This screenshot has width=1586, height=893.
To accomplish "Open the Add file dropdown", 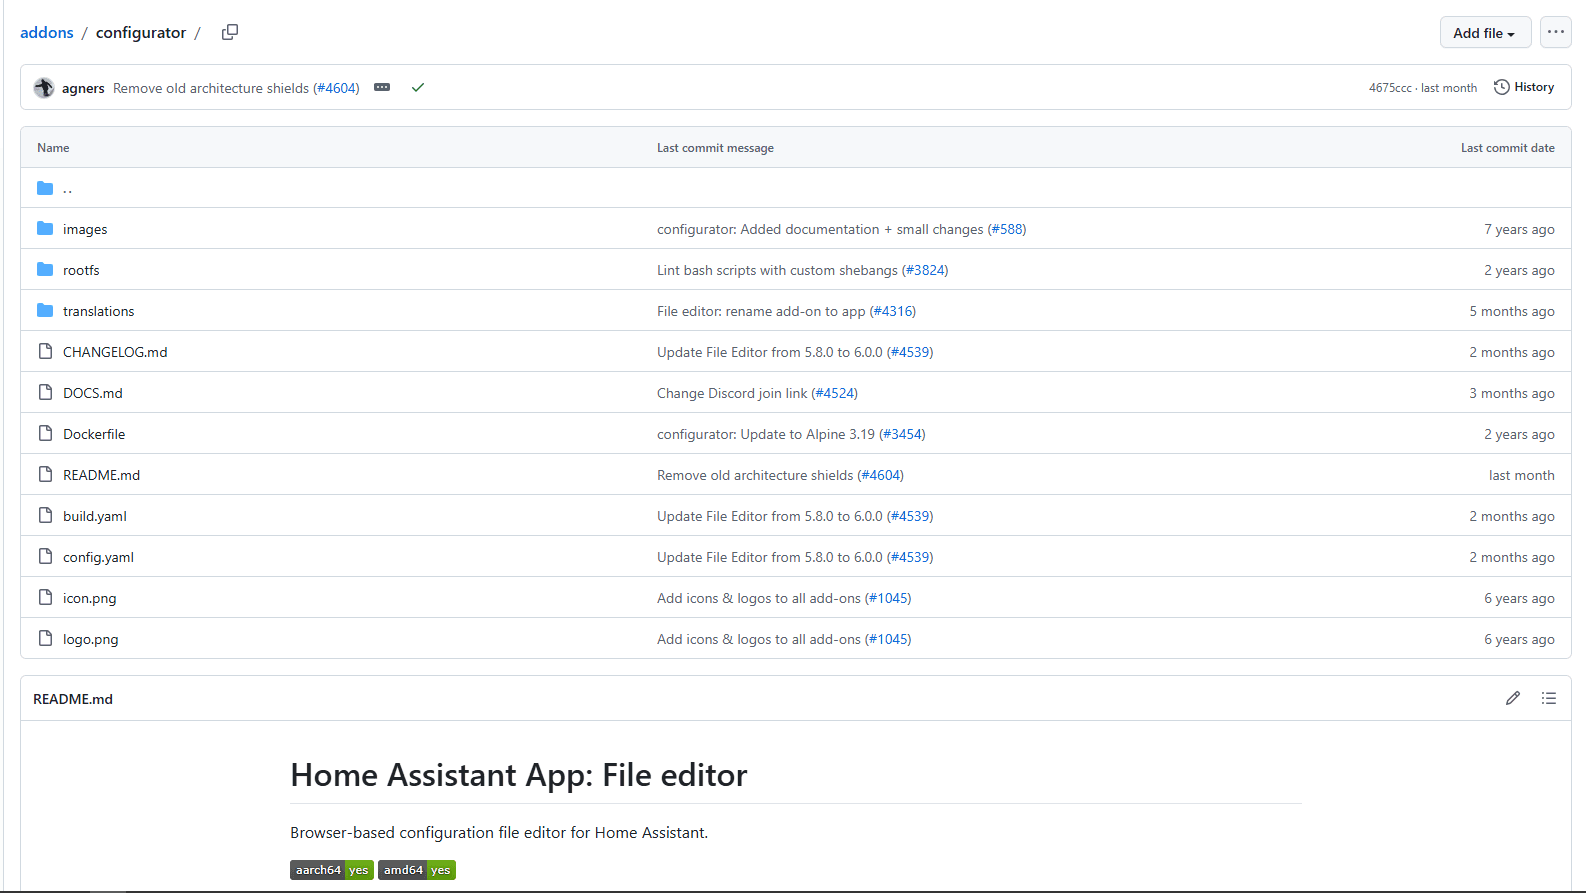I will 1485,33.
